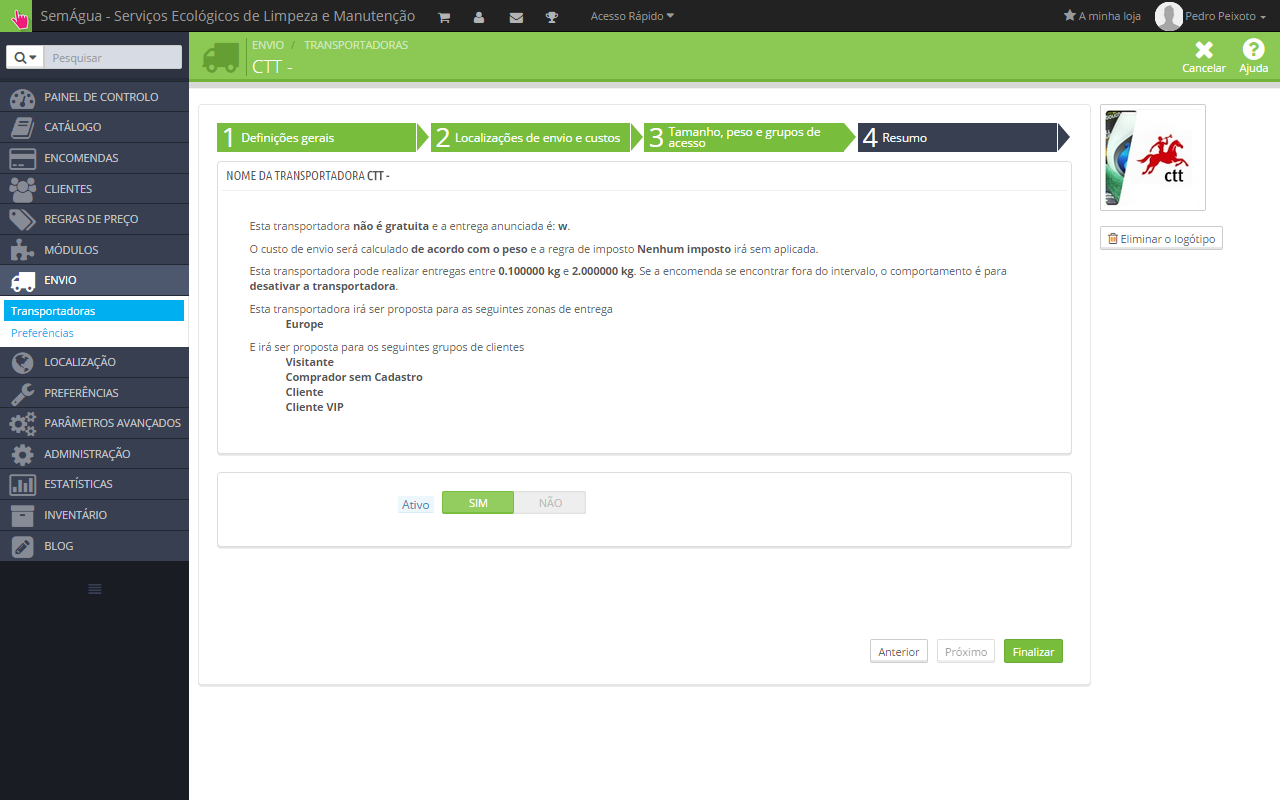The width and height of the screenshot is (1280, 800).
Task: Click the store name SemÁgua title
Action: pyautogui.click(x=227, y=16)
